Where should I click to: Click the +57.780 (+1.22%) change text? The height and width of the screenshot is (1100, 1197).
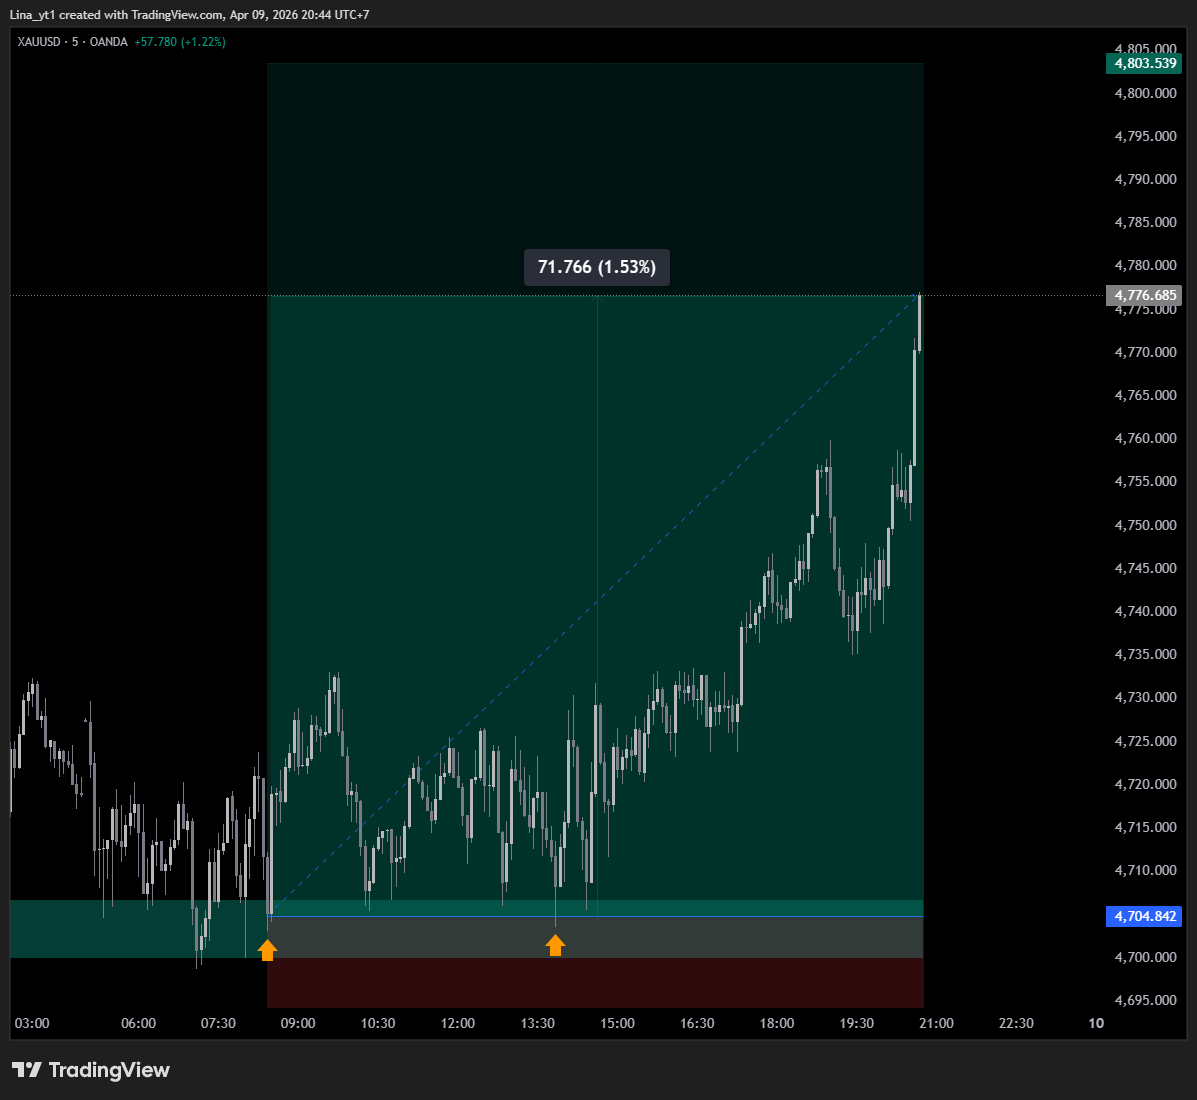click(x=180, y=42)
